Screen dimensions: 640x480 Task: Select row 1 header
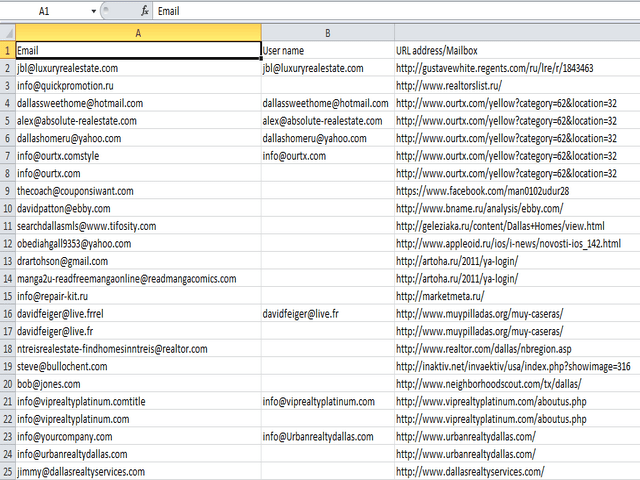point(6,50)
